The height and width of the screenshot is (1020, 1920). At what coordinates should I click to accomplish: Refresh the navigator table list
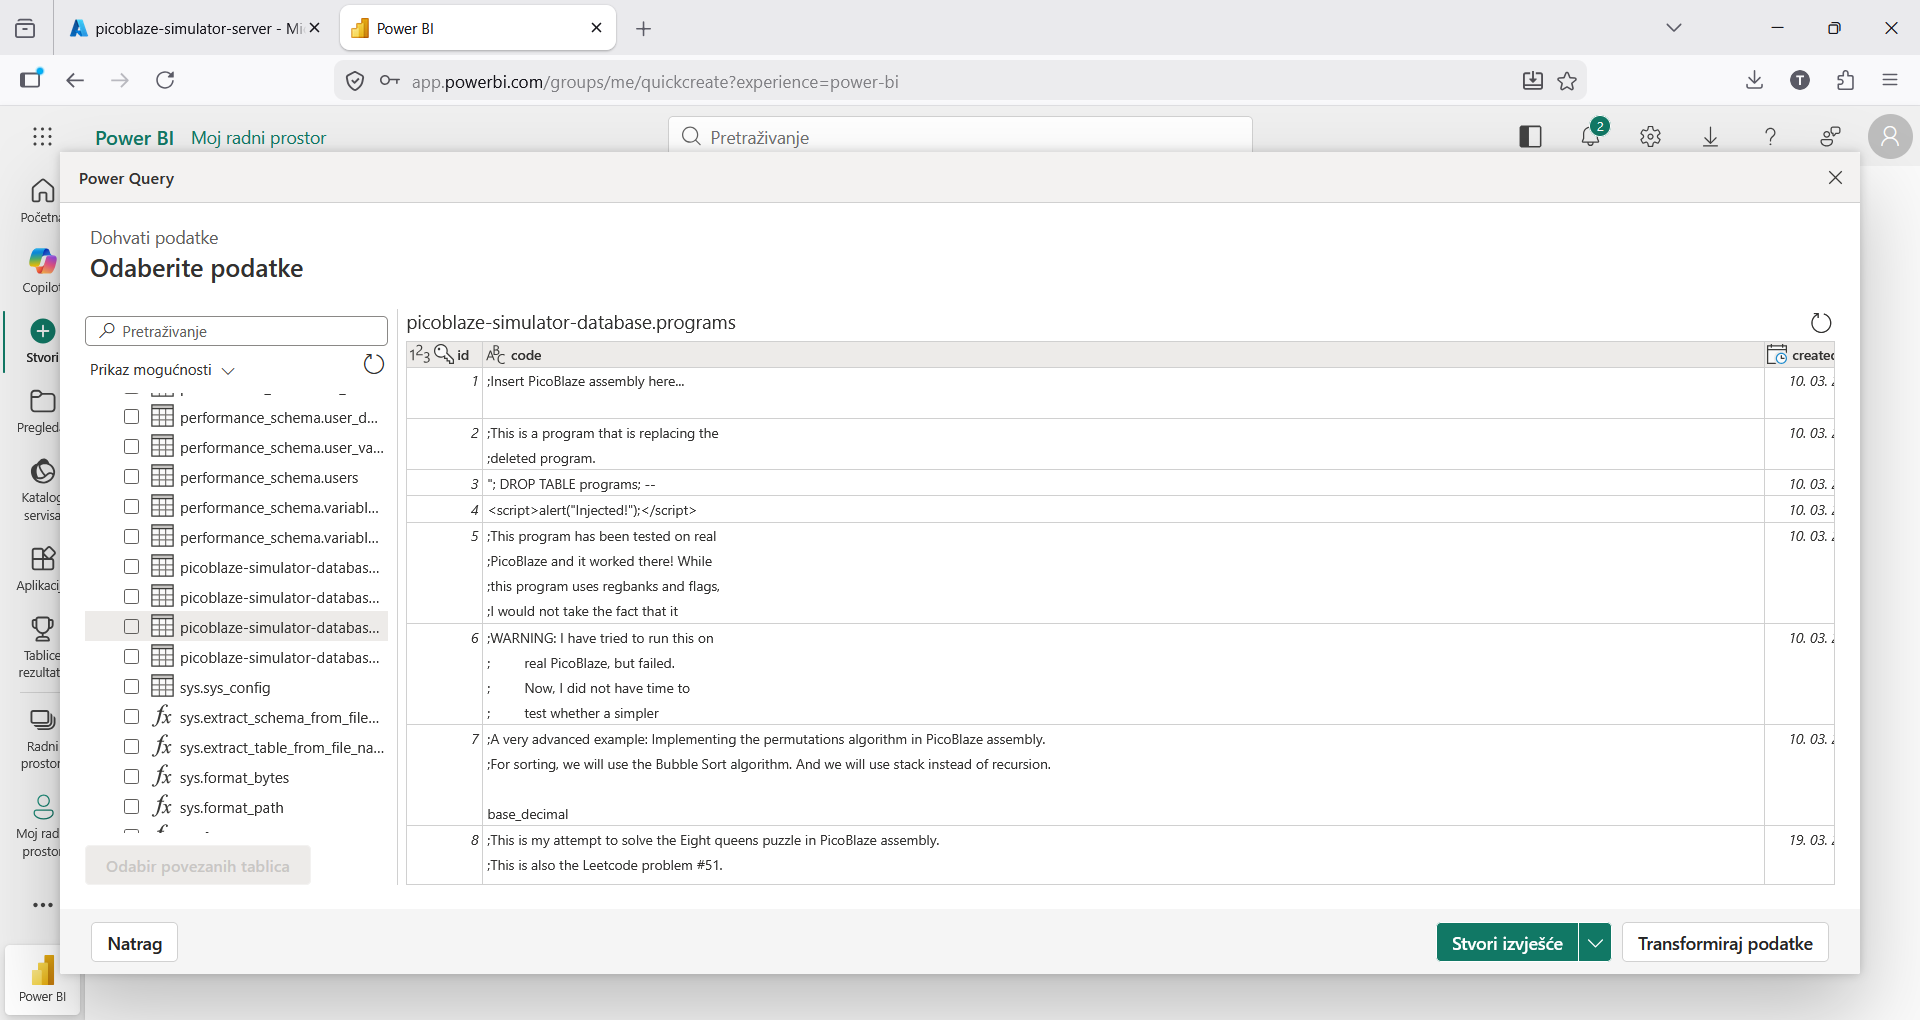[373, 364]
